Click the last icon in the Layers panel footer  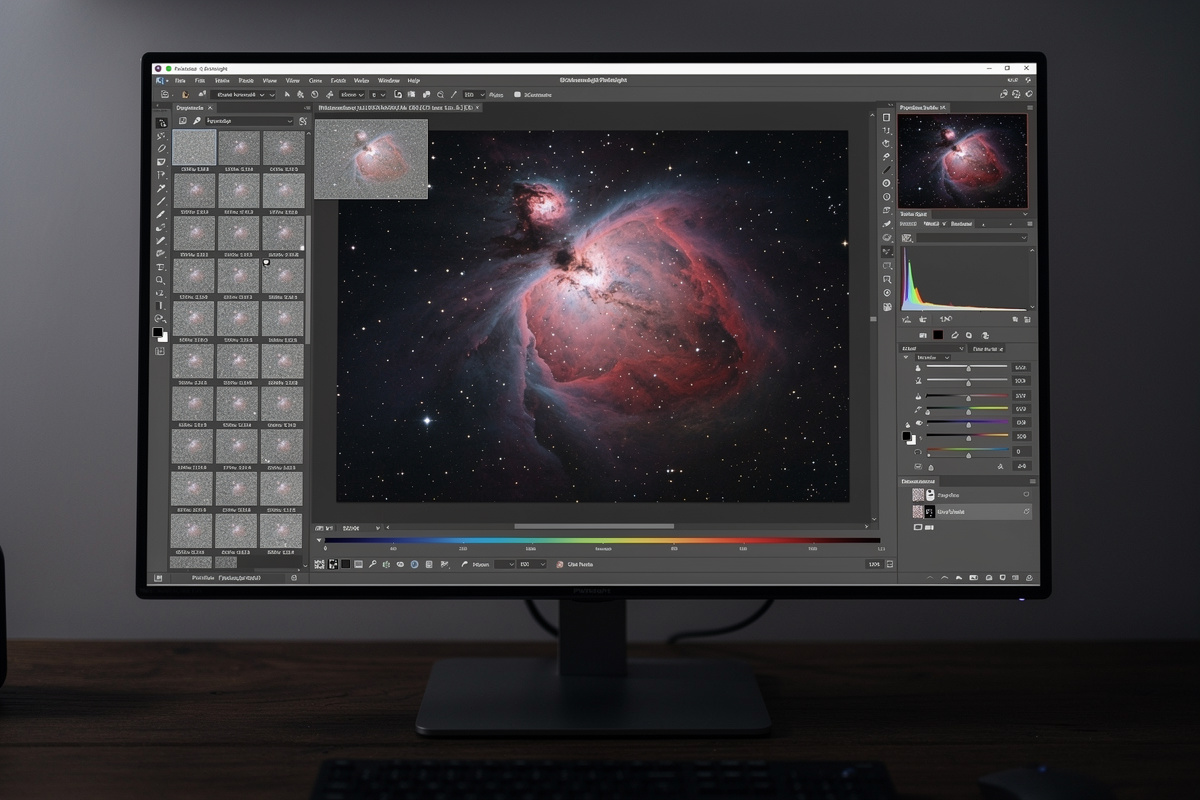click(1029, 578)
